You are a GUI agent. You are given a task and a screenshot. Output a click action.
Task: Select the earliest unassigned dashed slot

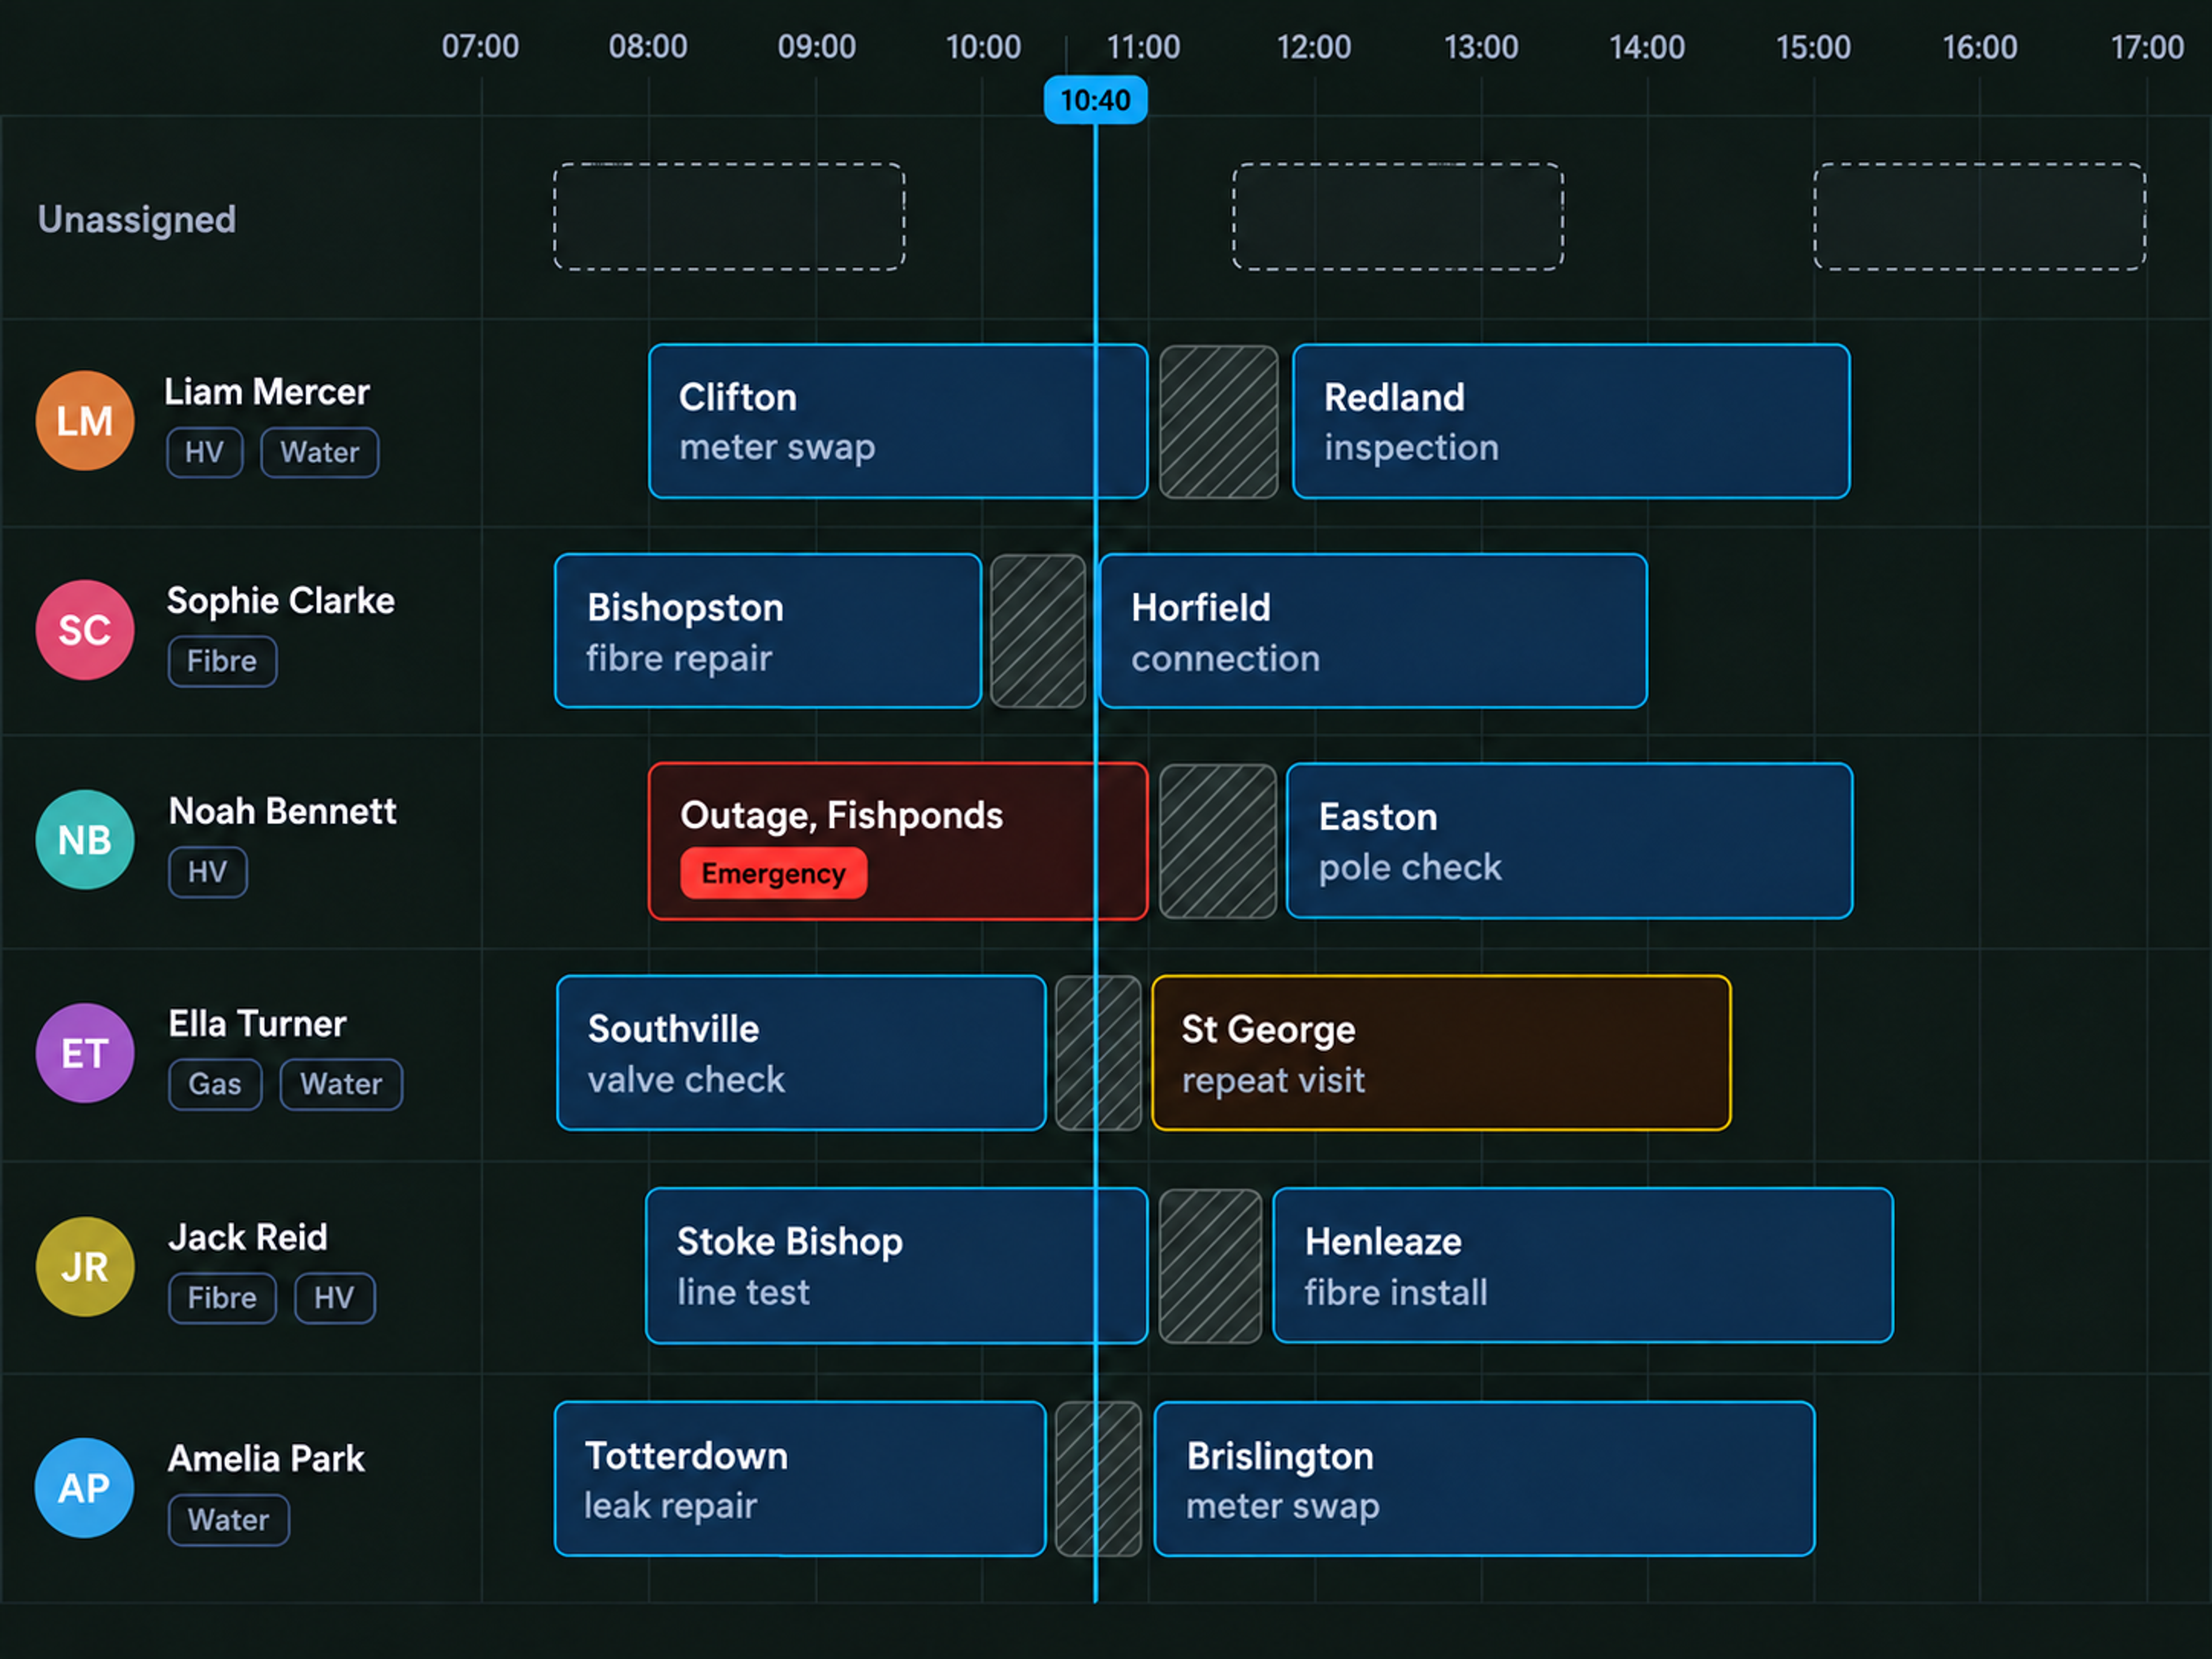730,217
